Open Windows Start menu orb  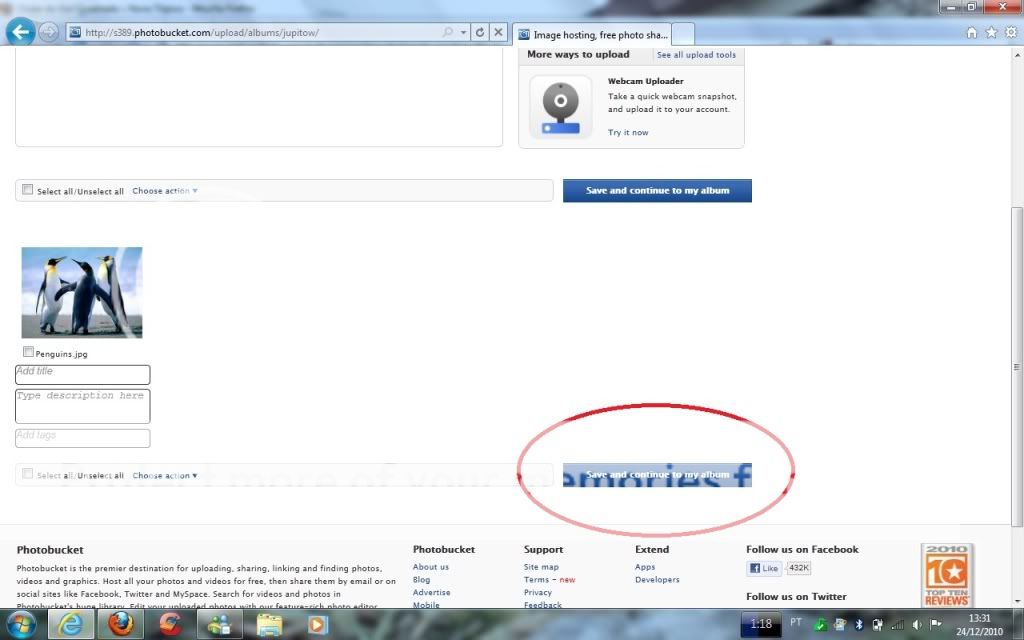point(22,624)
